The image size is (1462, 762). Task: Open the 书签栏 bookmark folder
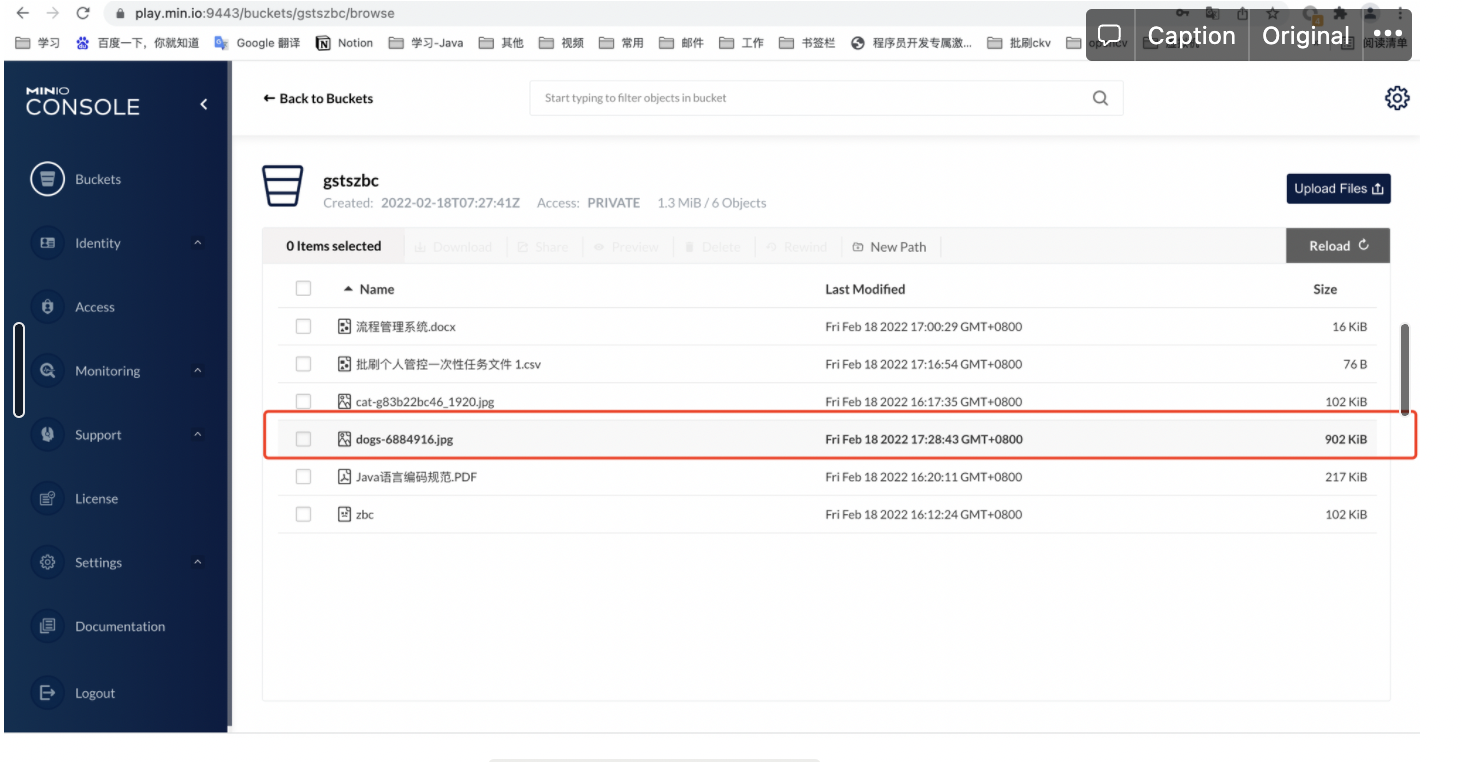click(x=806, y=43)
